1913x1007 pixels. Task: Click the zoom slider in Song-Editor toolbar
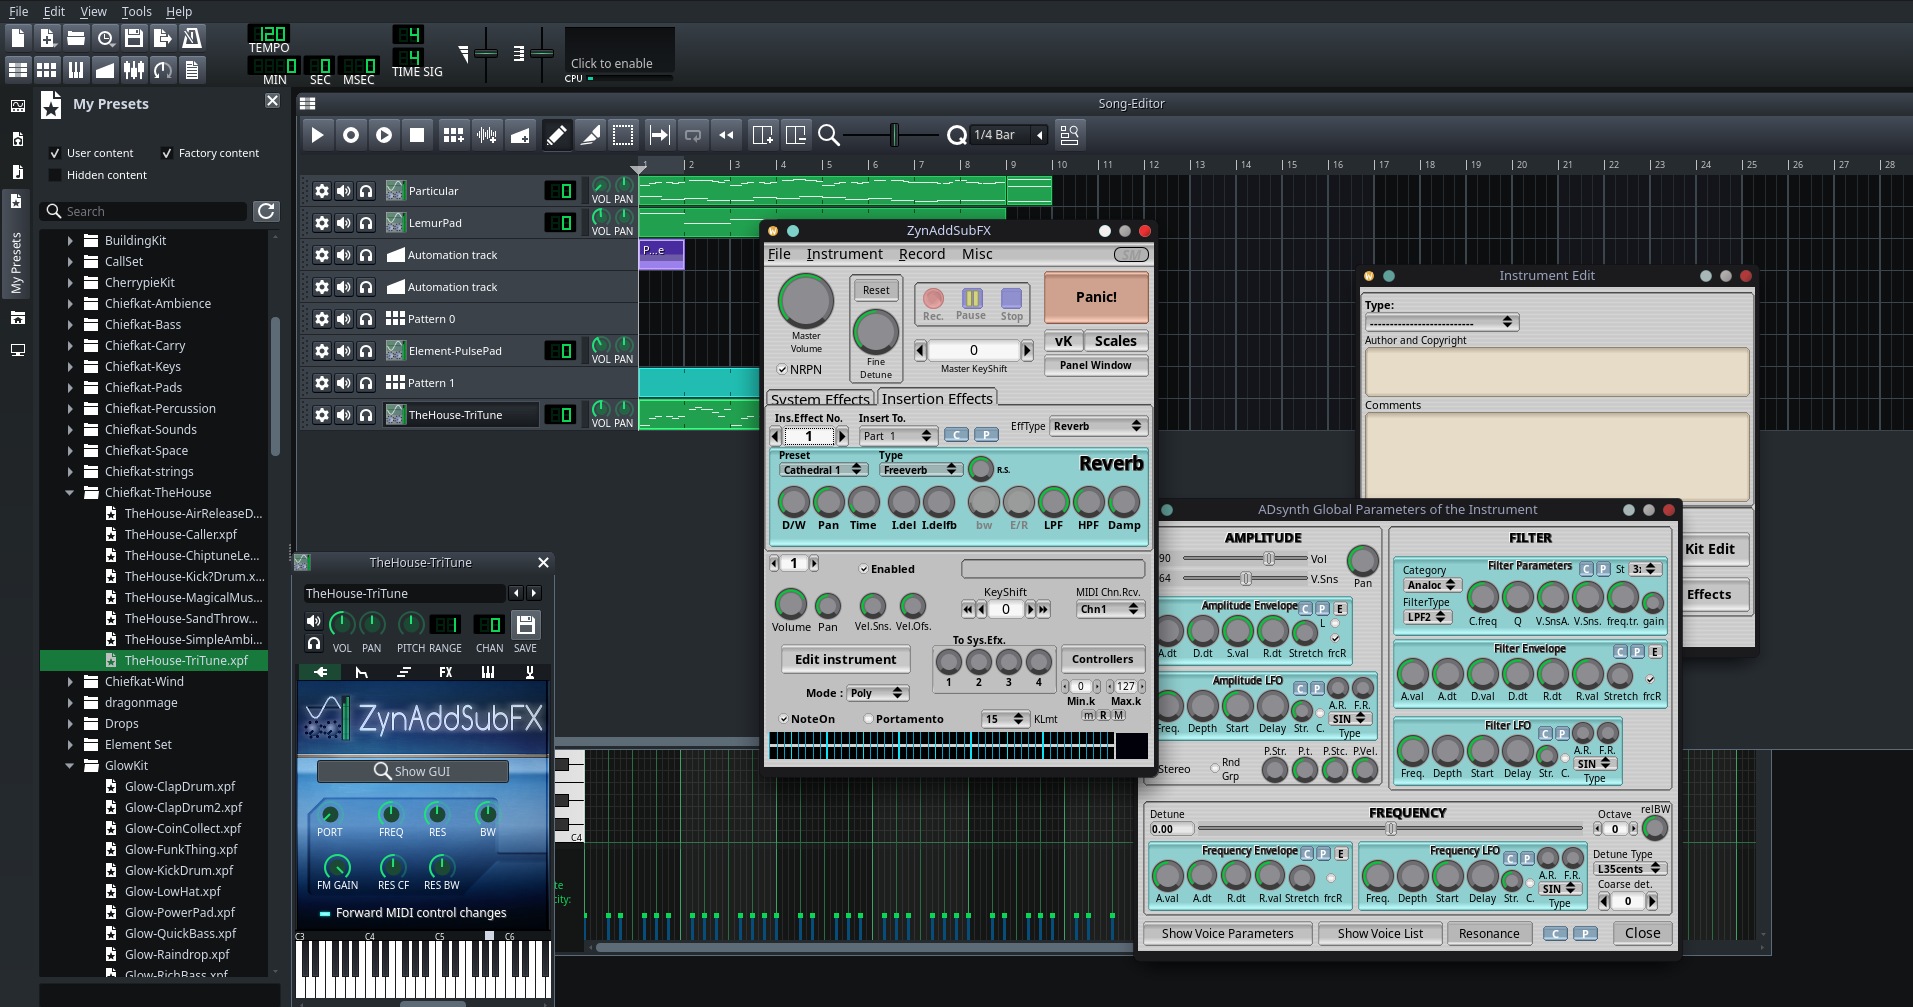click(893, 135)
